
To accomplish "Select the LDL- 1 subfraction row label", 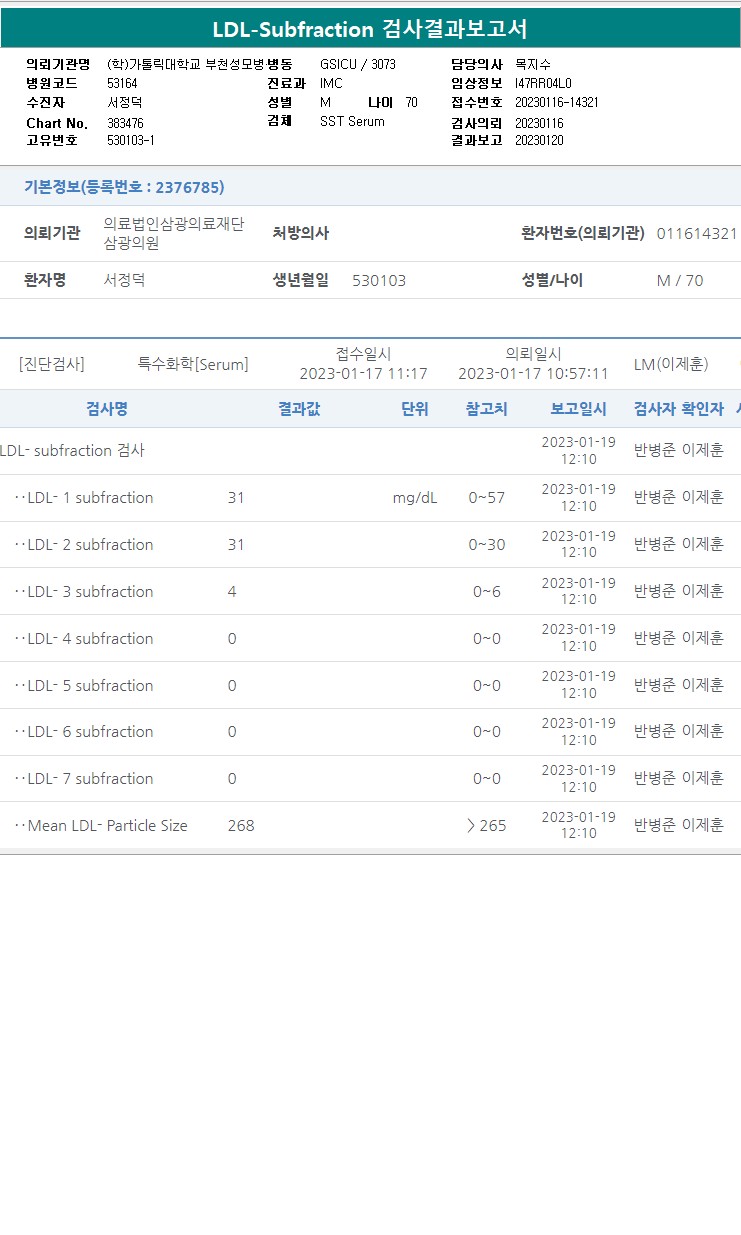I will [84, 498].
